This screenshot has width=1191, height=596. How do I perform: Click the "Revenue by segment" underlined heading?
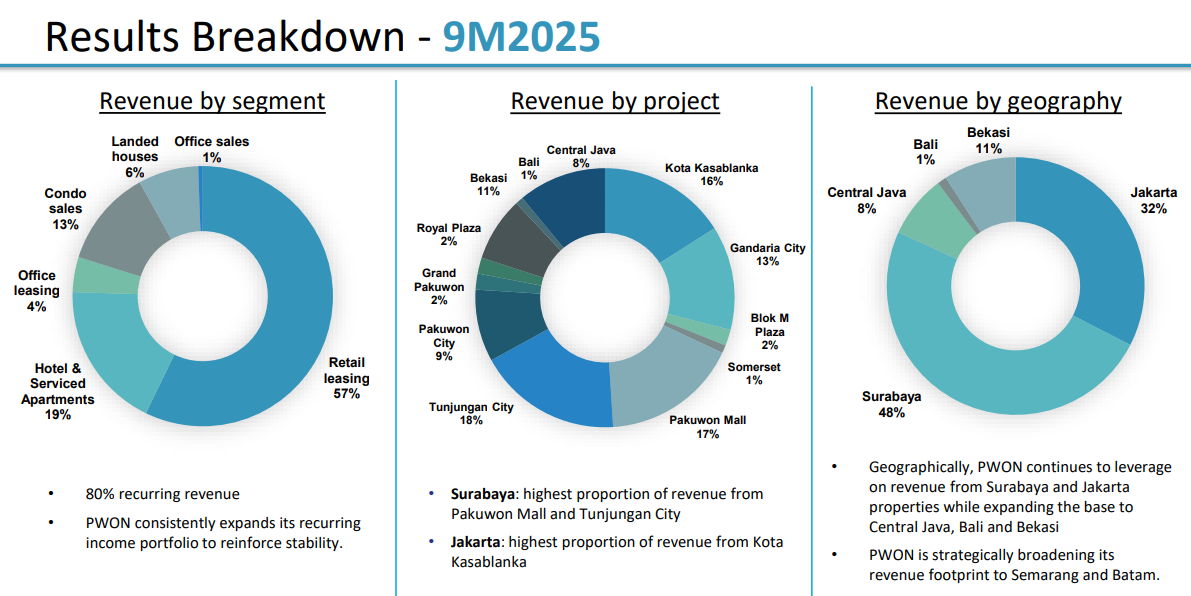pyautogui.click(x=212, y=101)
